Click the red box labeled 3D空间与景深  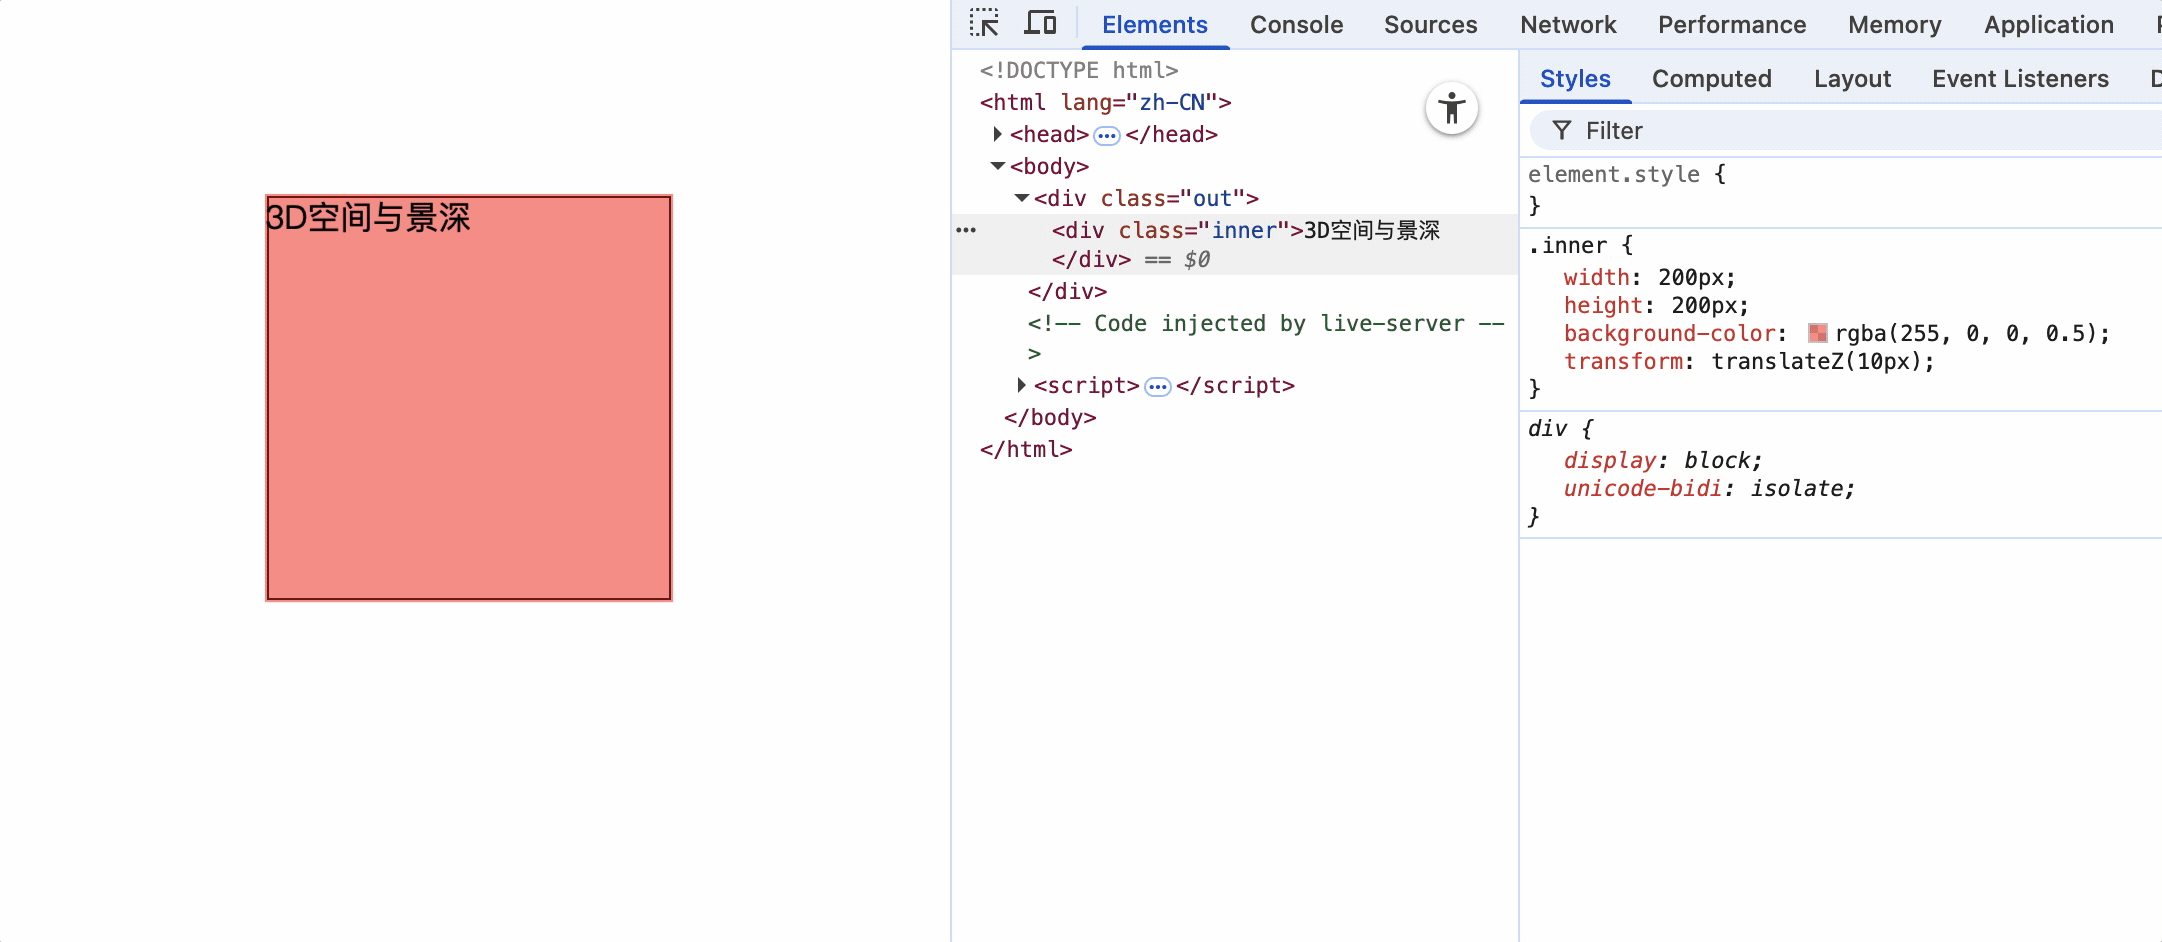469,398
